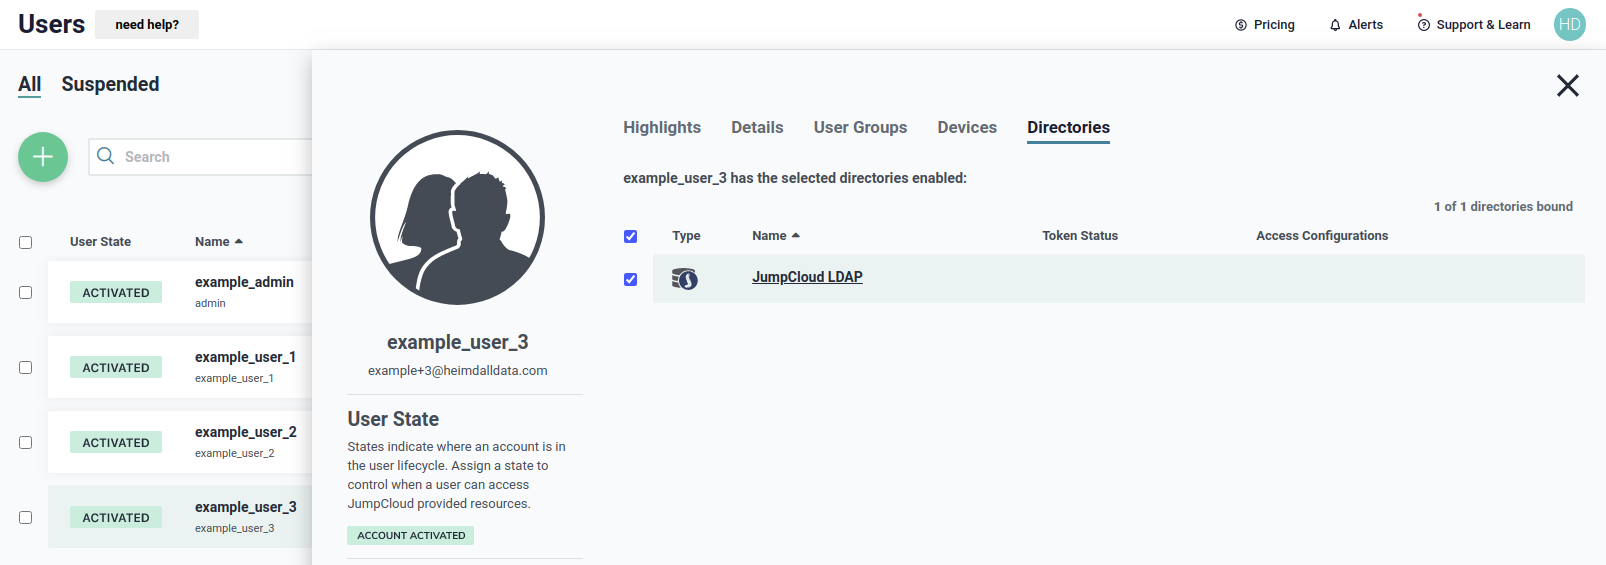Click the HD account avatar

click(1569, 25)
